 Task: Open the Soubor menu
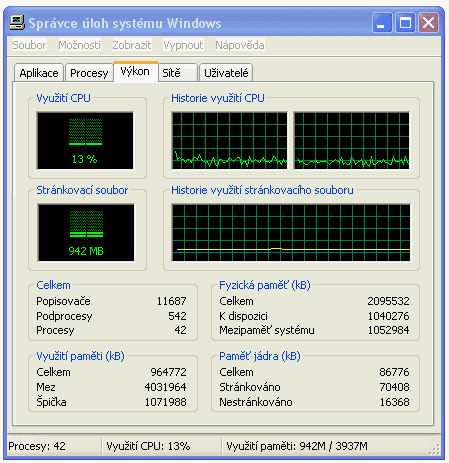point(29,45)
